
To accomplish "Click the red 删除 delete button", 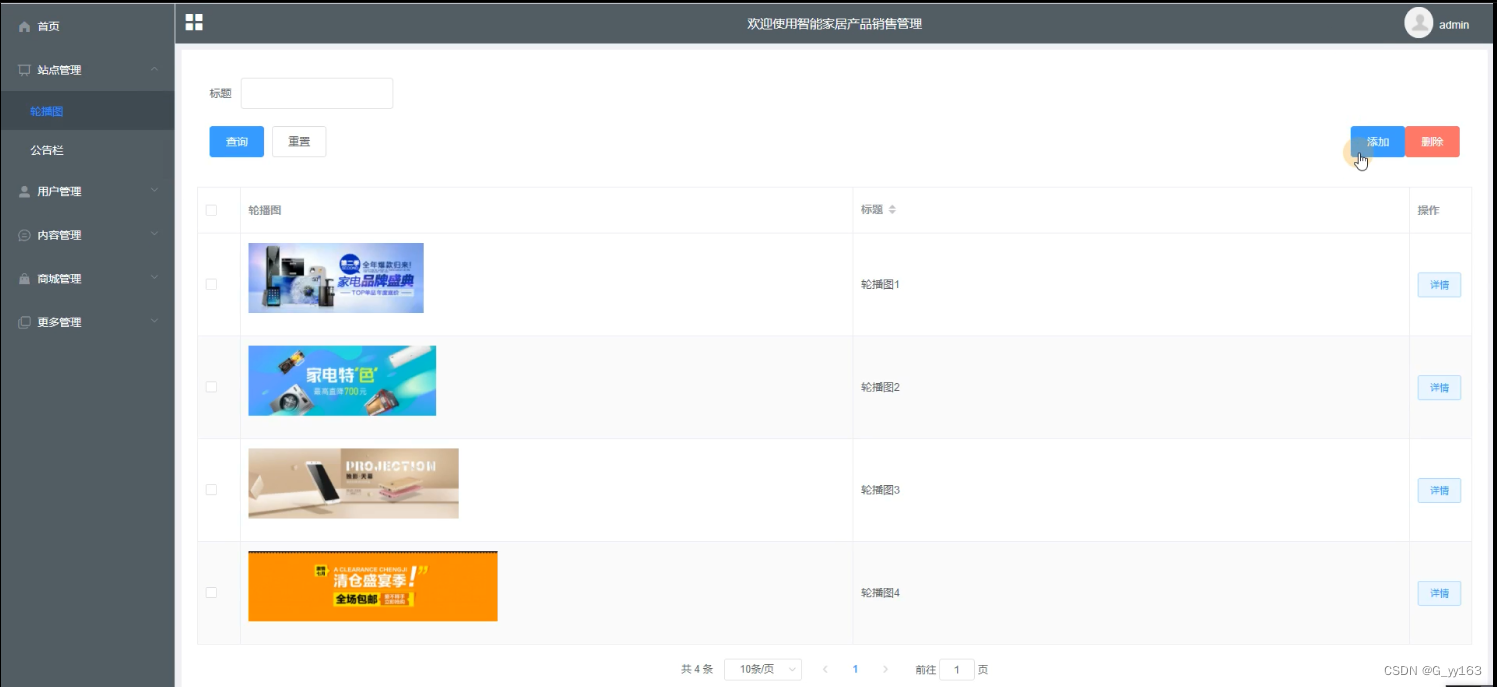I will pos(1432,142).
